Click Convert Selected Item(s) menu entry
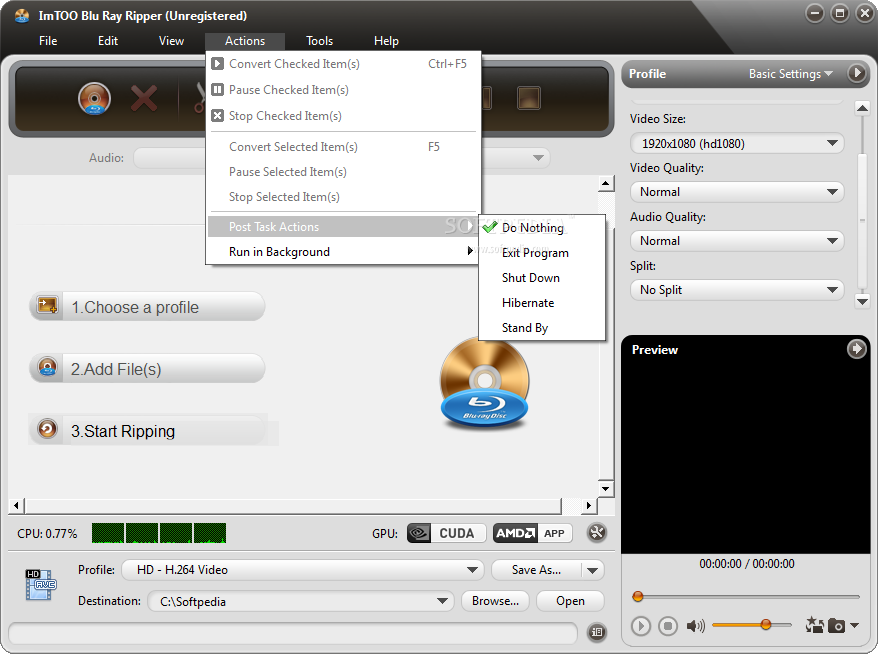 click(x=343, y=147)
